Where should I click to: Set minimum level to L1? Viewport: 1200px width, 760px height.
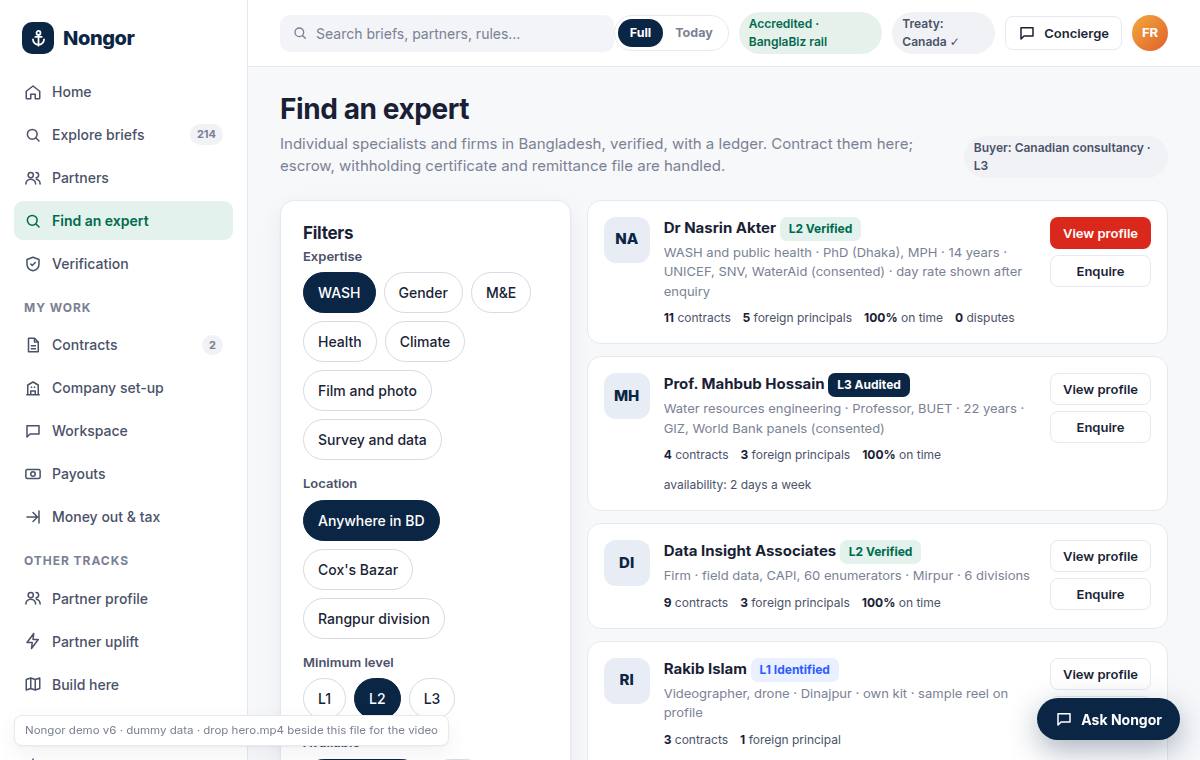coord(325,699)
